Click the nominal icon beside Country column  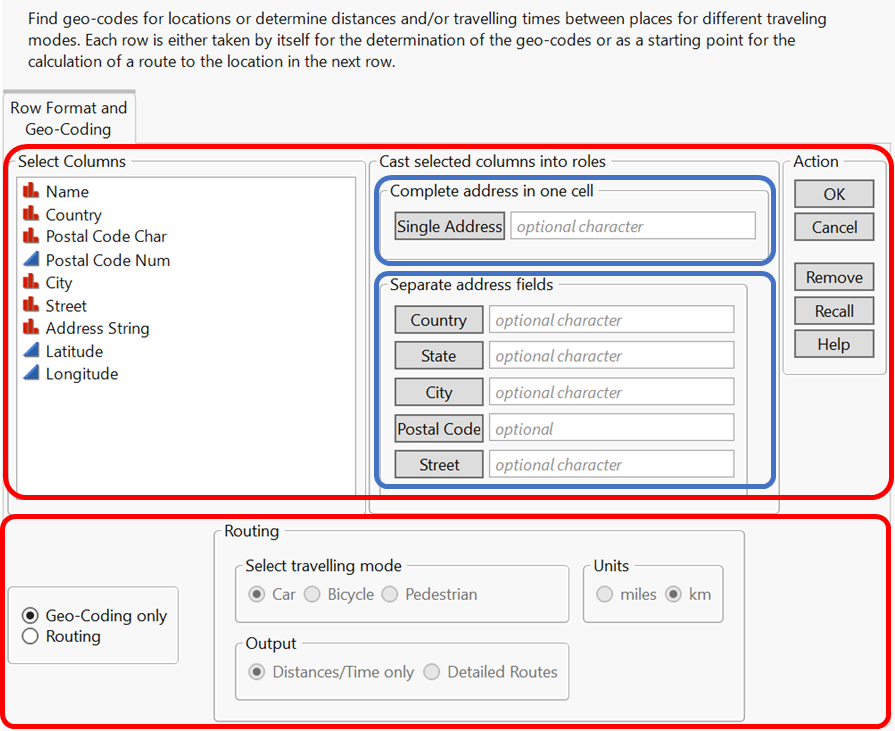[x=31, y=214]
